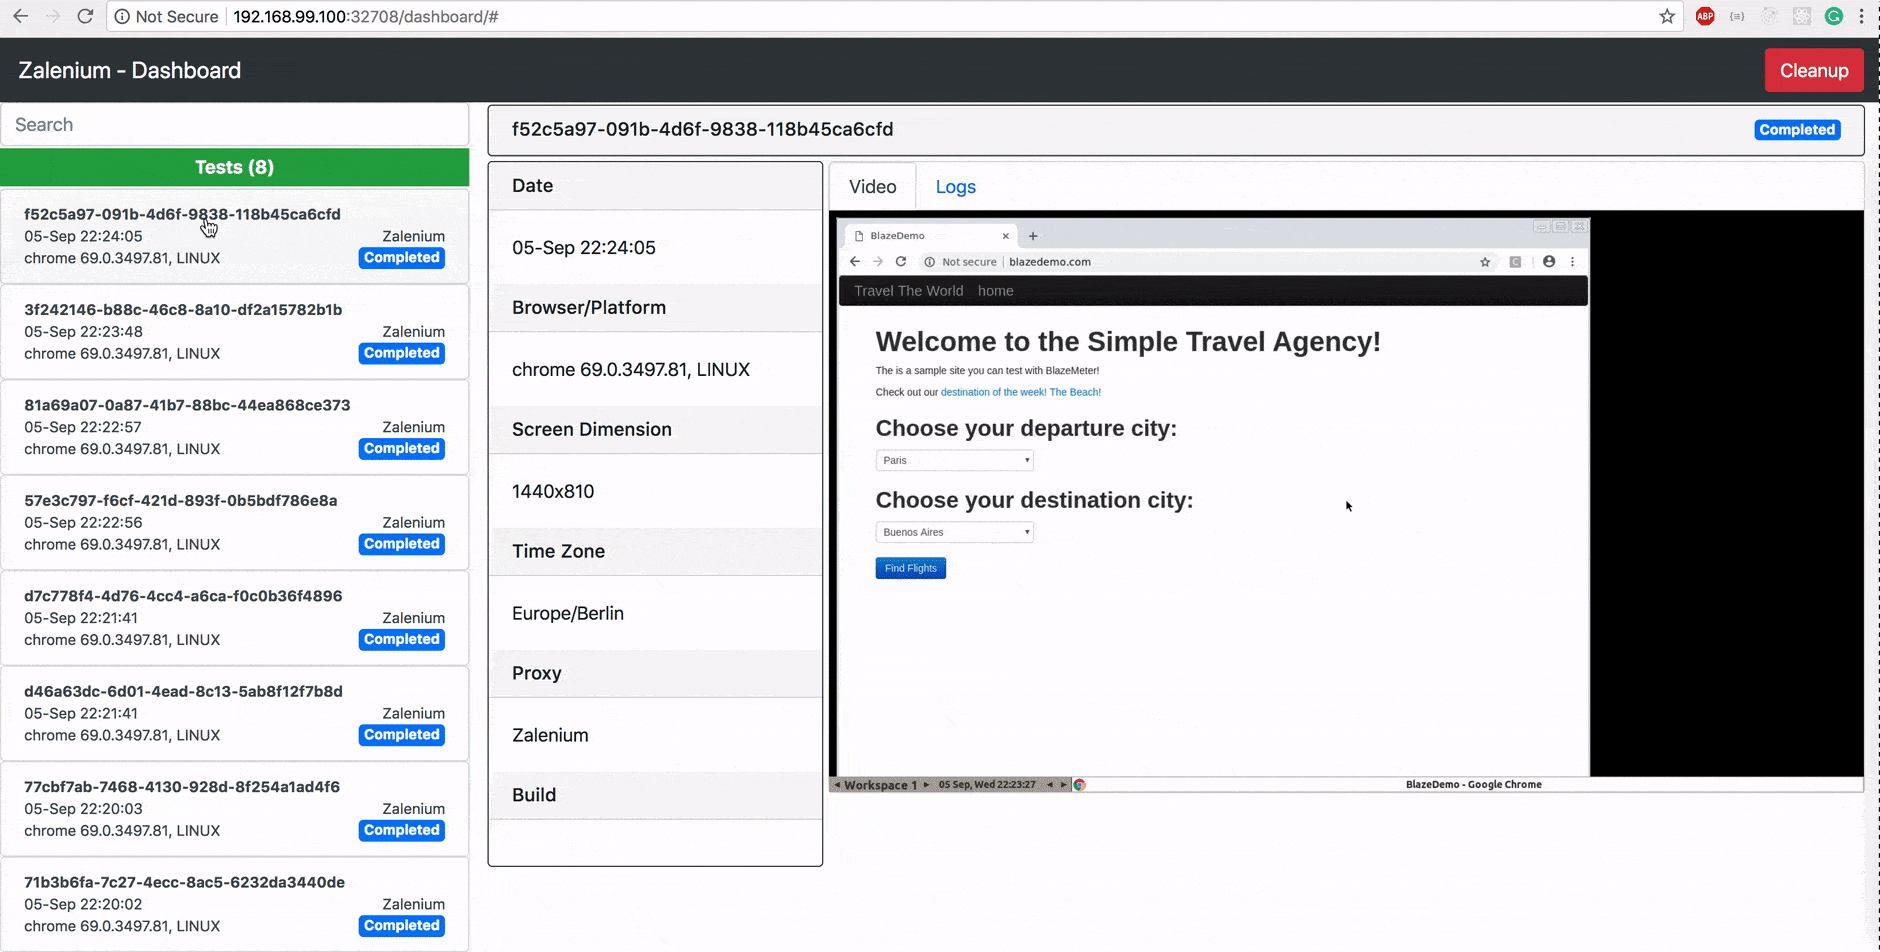Select the Video tab

[x=872, y=187]
